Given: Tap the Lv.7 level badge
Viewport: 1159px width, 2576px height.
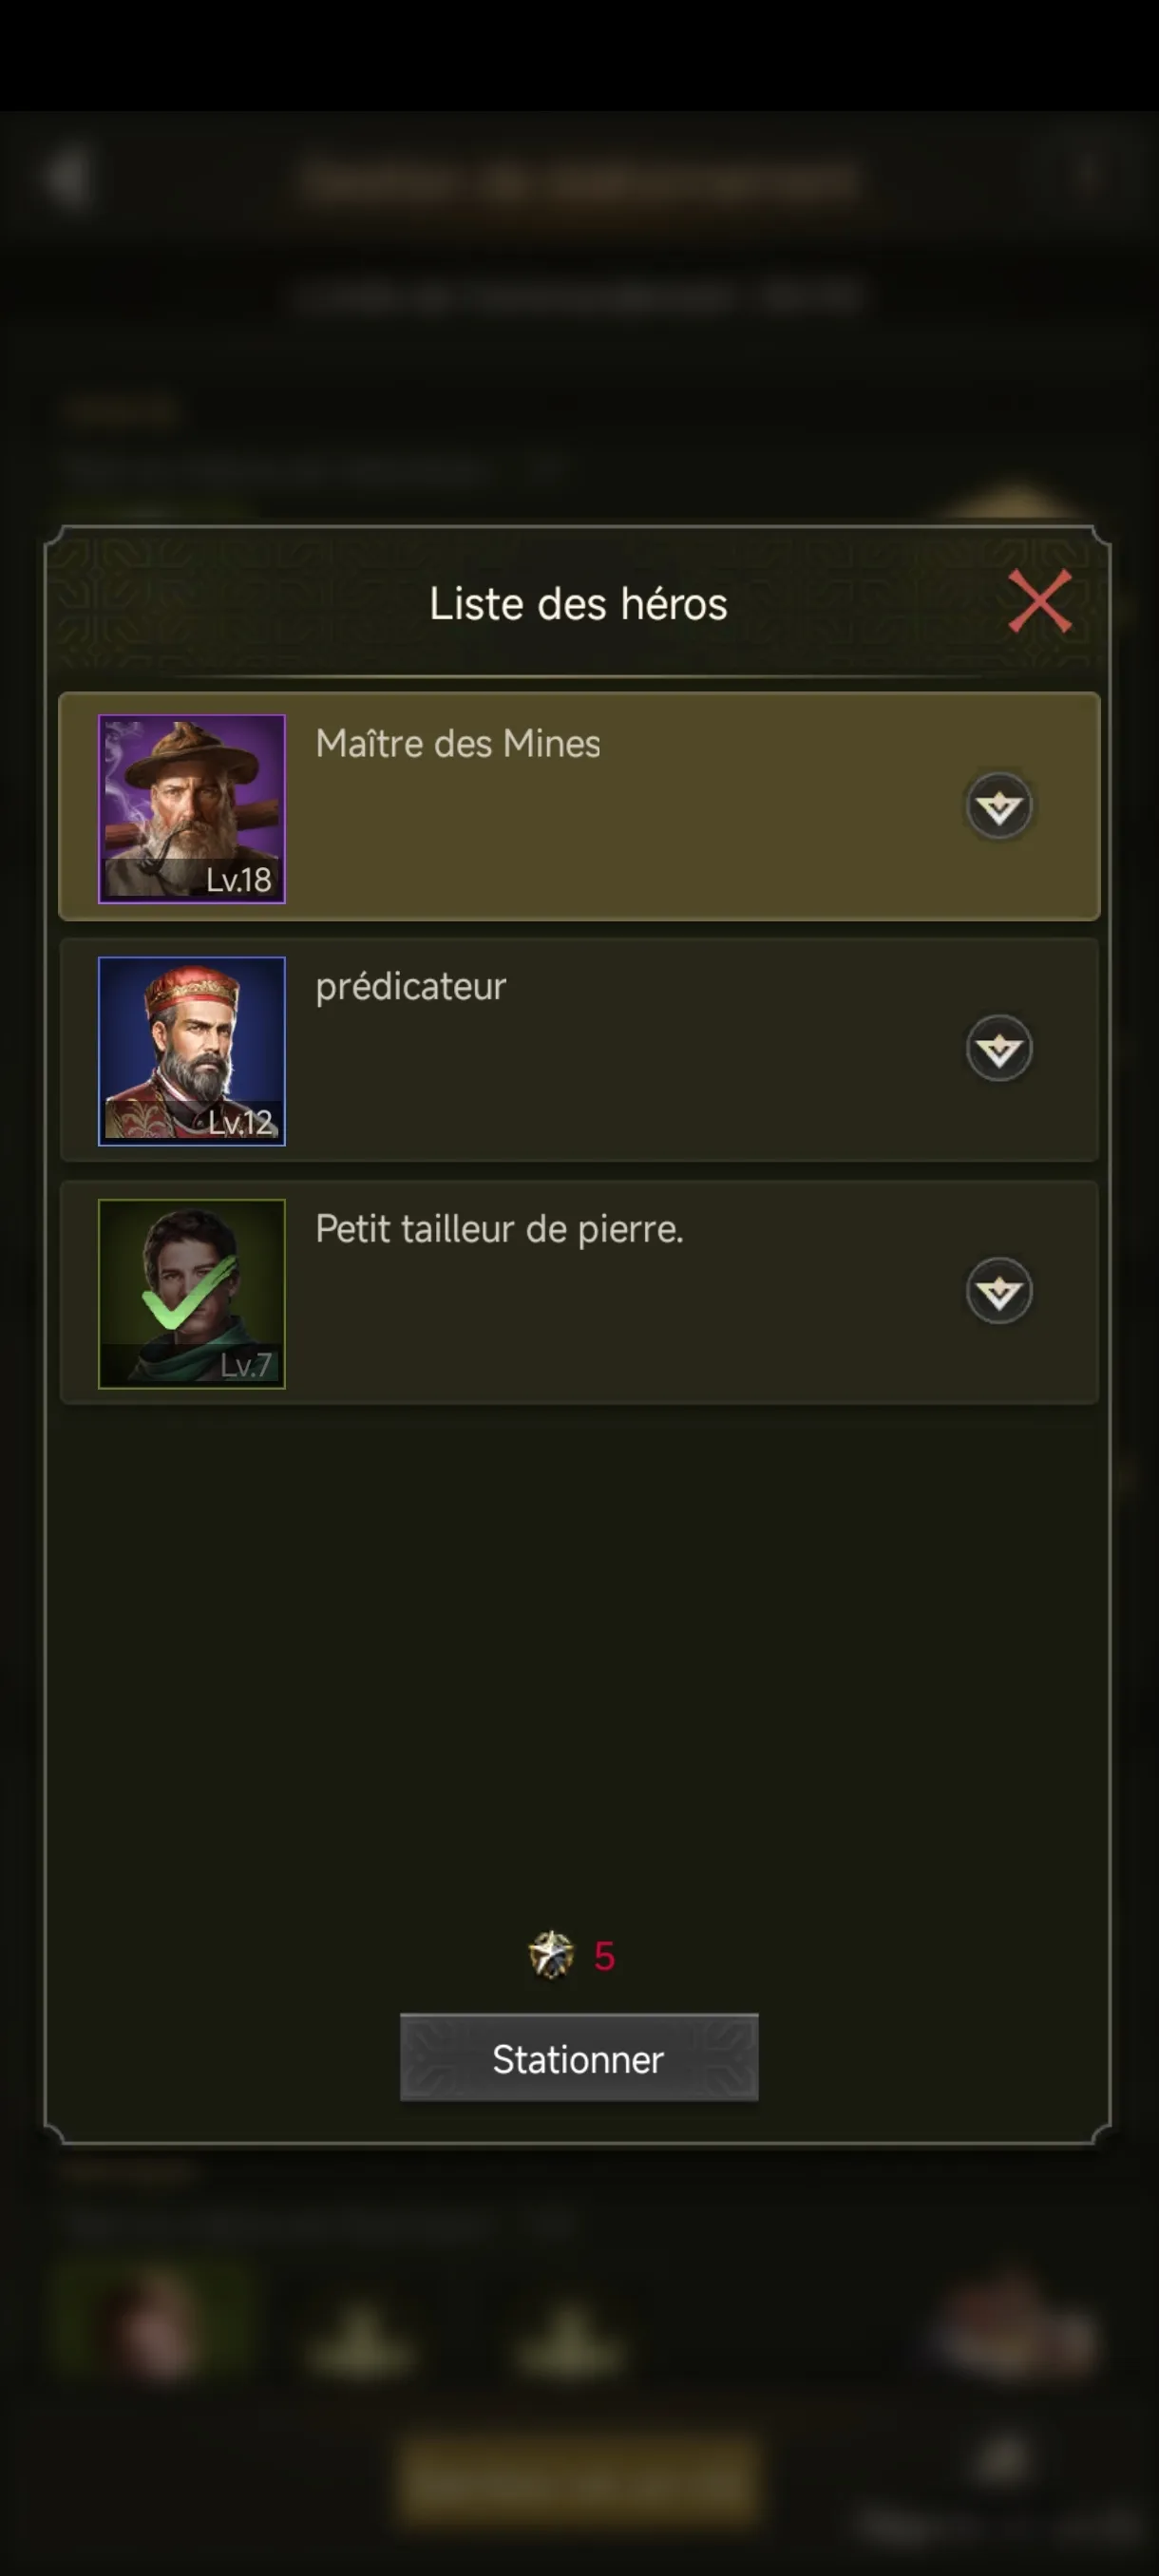Looking at the screenshot, I should click(x=245, y=1365).
